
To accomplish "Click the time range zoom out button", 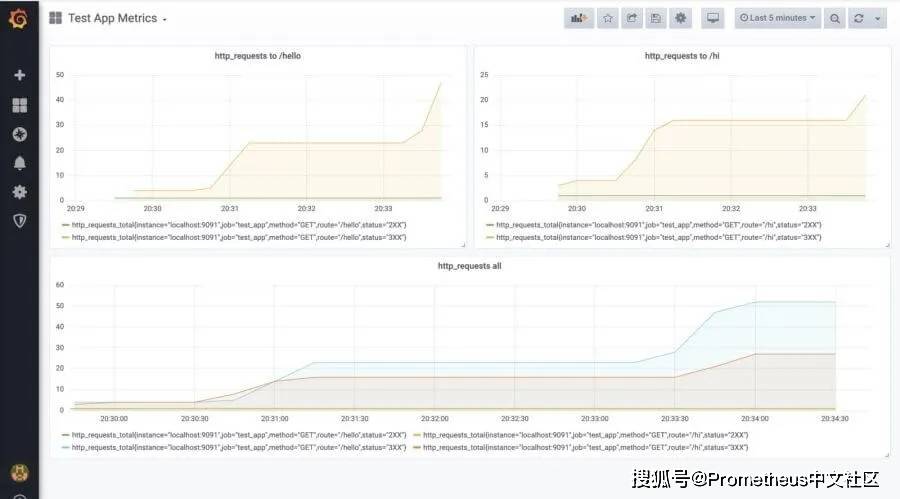I will point(835,18).
